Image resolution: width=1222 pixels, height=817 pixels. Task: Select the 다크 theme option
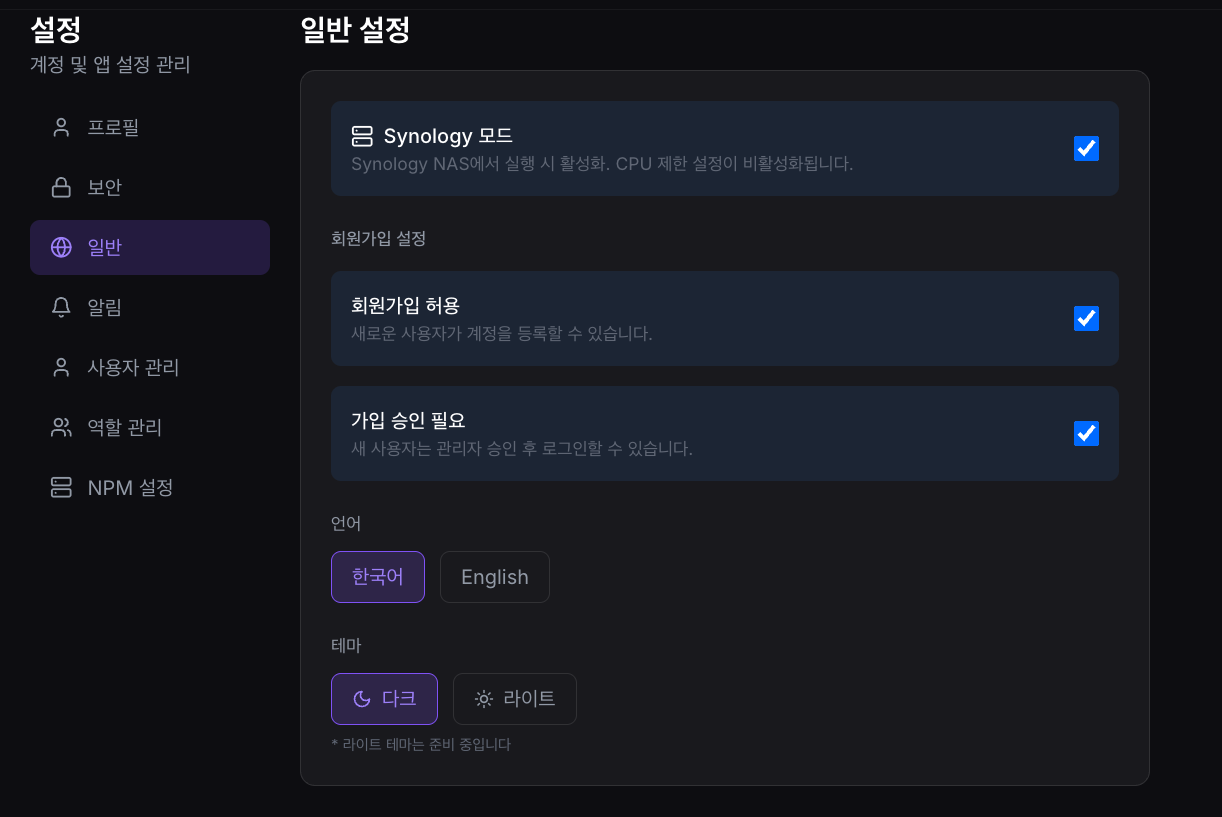384,699
